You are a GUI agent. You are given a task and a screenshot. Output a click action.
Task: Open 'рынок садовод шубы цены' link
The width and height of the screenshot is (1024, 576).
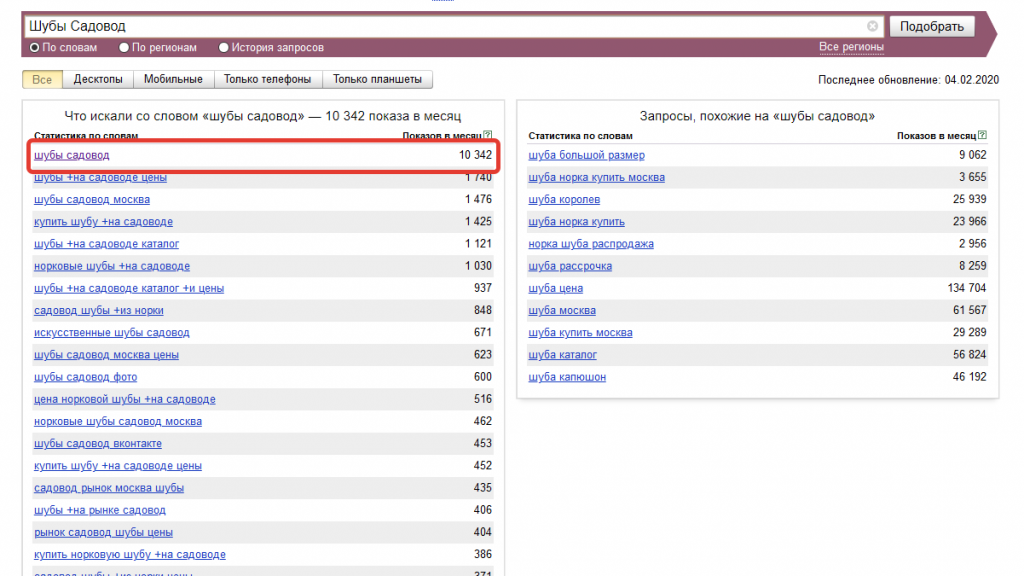coord(103,532)
